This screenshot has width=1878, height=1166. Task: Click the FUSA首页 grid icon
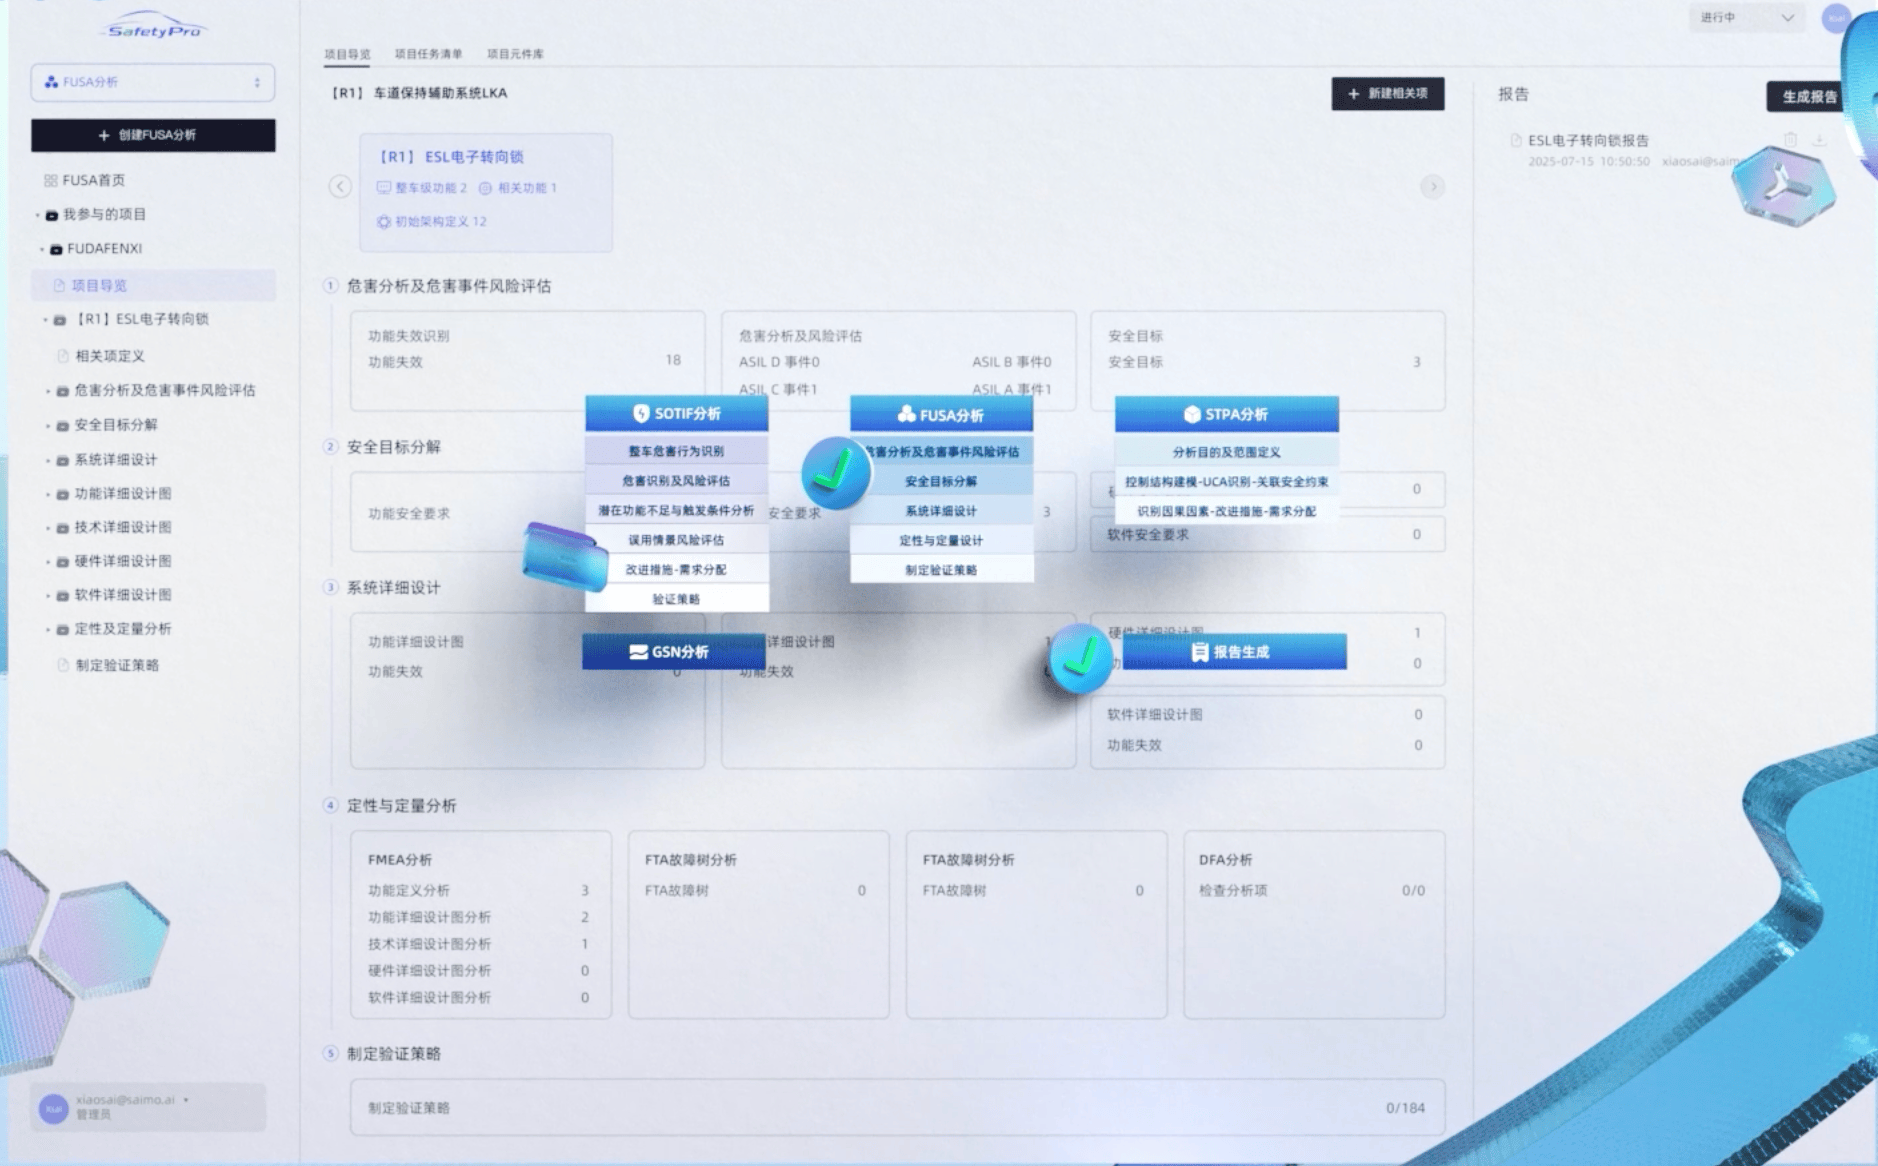click(50, 181)
